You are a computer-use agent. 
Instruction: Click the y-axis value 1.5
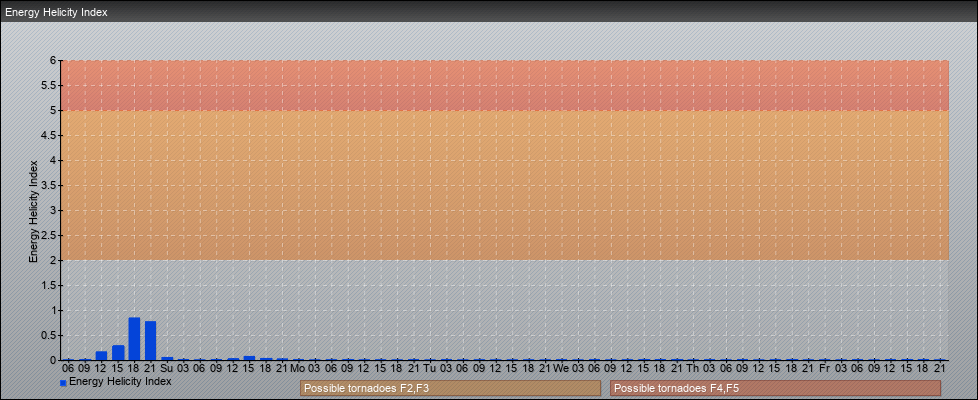tap(49, 285)
